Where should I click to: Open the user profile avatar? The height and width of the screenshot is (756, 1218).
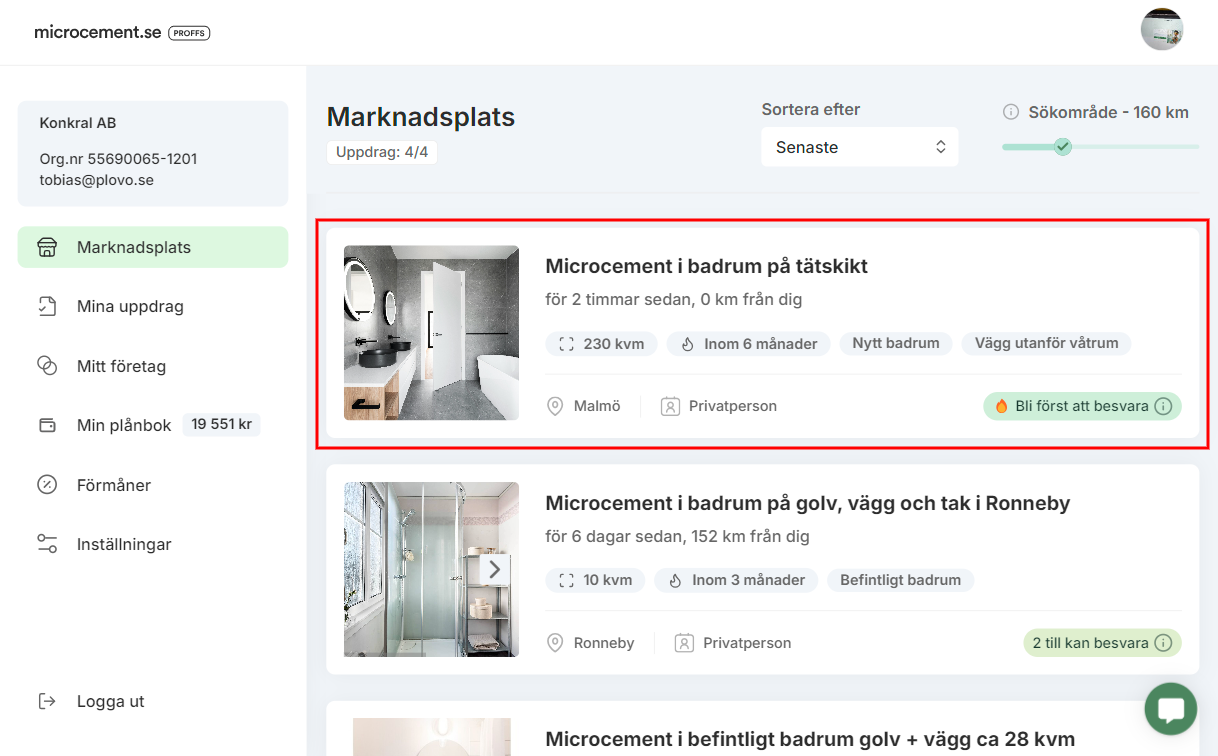click(x=1162, y=29)
